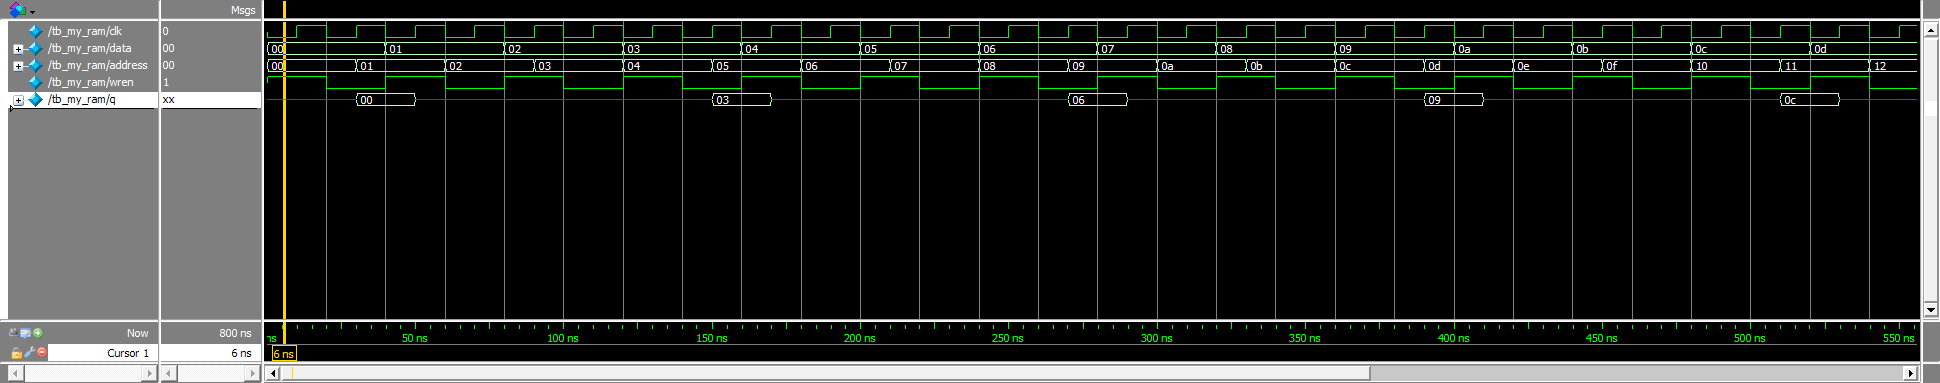Click the scroll right arrow of values pane
This screenshot has height=383, width=1940.
tap(252, 373)
